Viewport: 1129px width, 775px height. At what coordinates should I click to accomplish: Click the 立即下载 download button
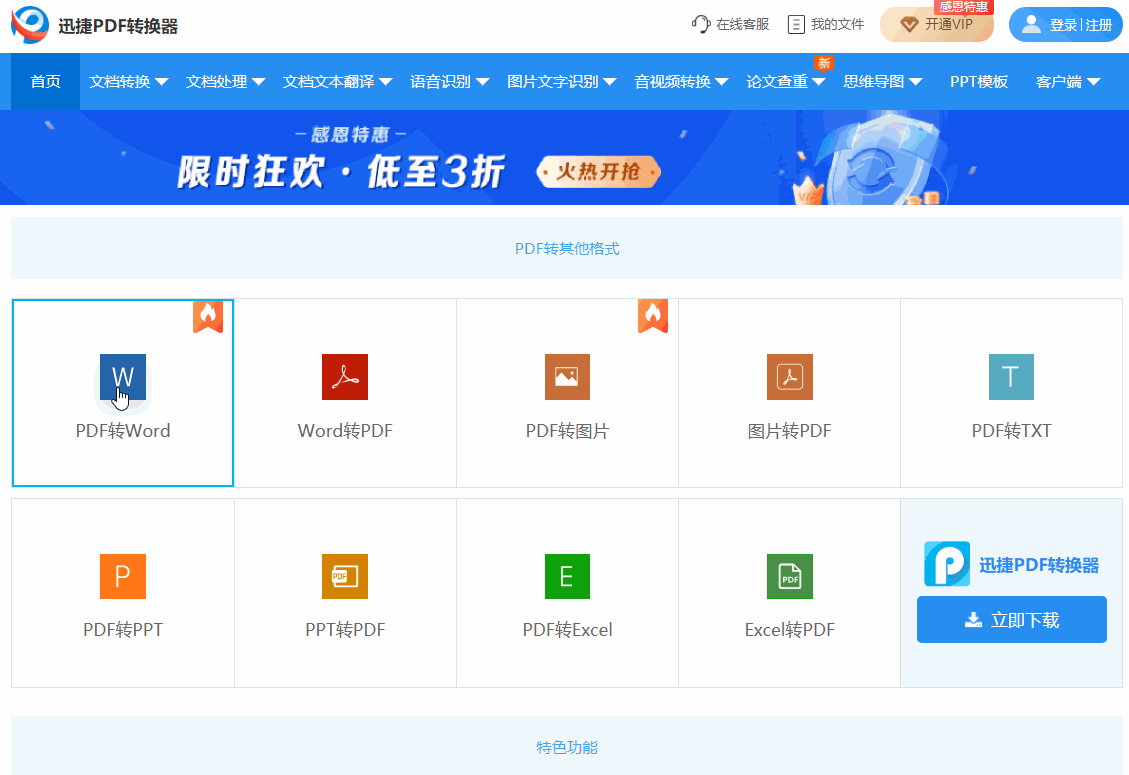(x=1012, y=619)
